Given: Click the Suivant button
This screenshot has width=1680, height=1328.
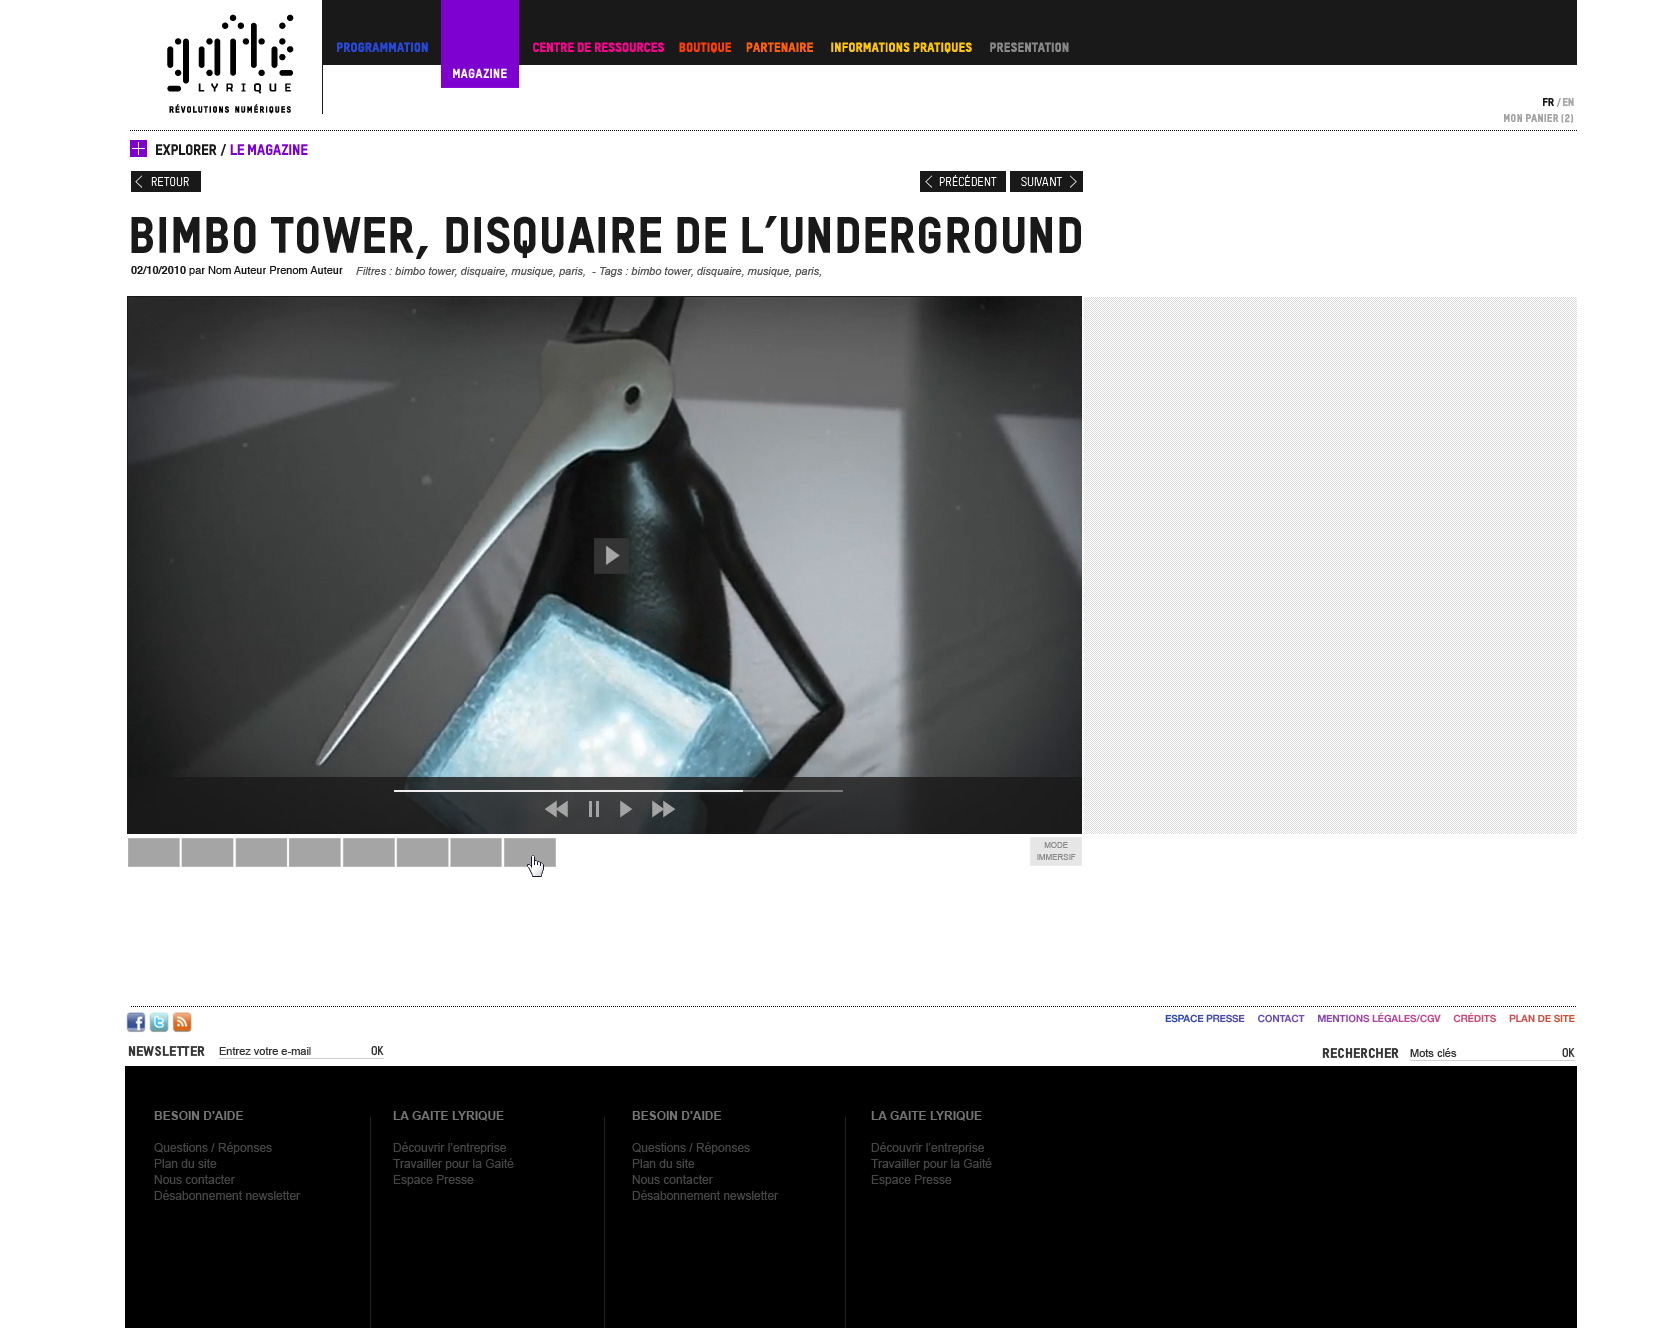Looking at the screenshot, I should [x=1046, y=181].
